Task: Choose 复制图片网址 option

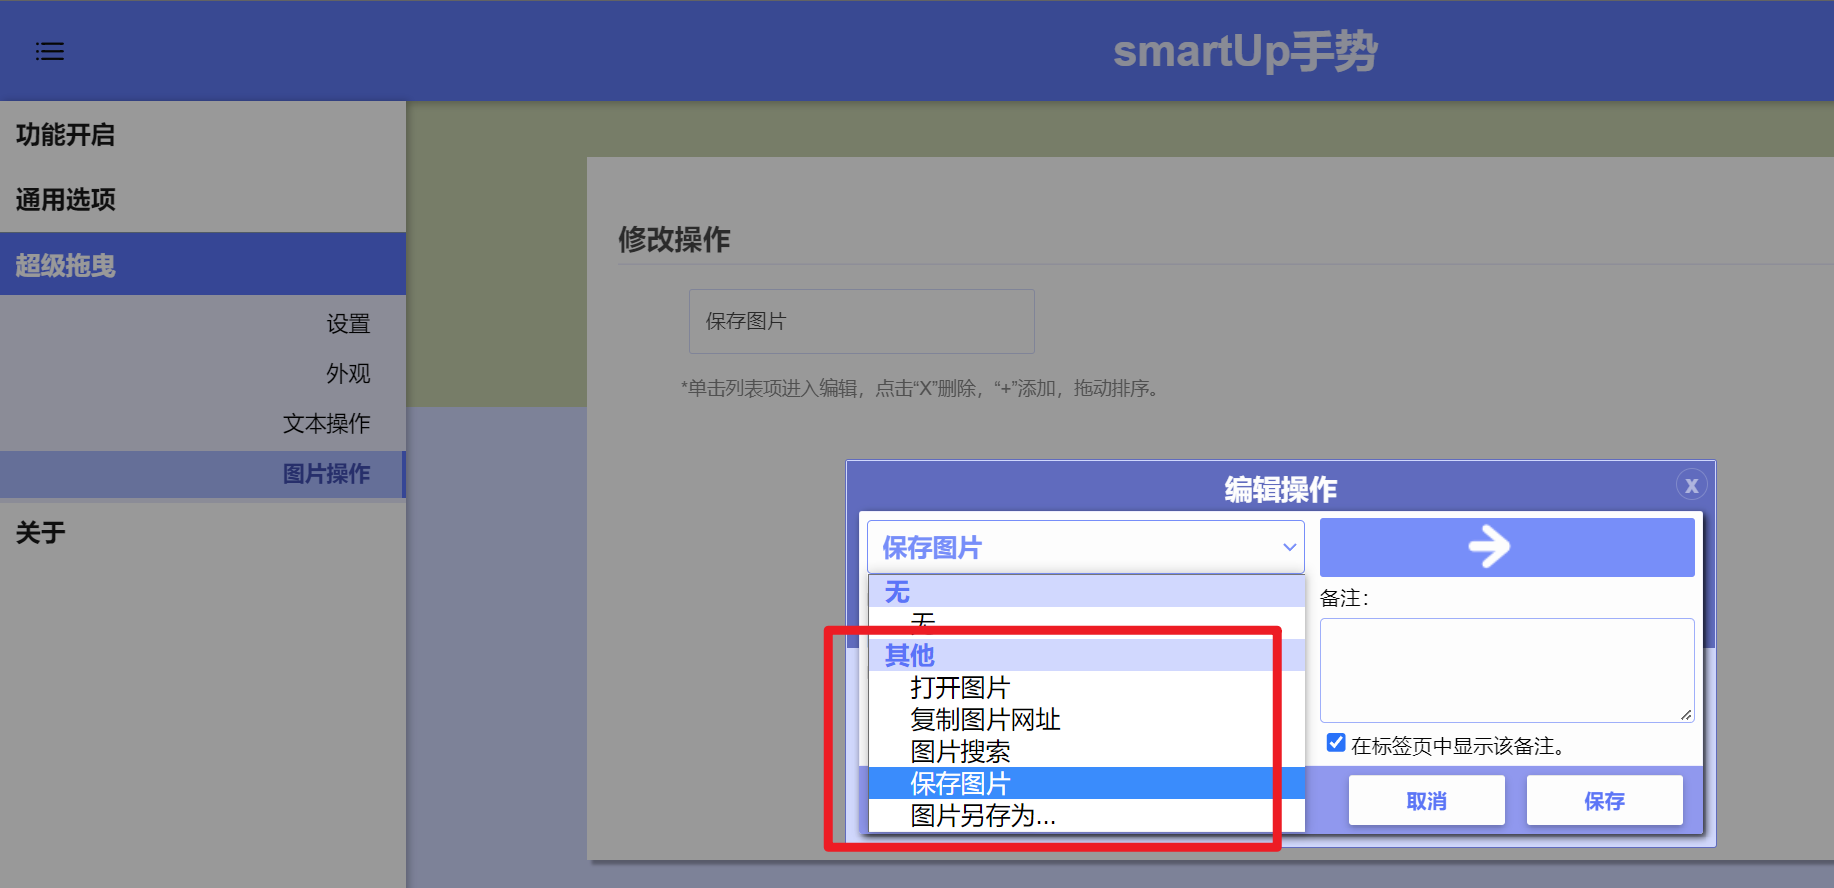Action: pyautogui.click(x=1087, y=719)
